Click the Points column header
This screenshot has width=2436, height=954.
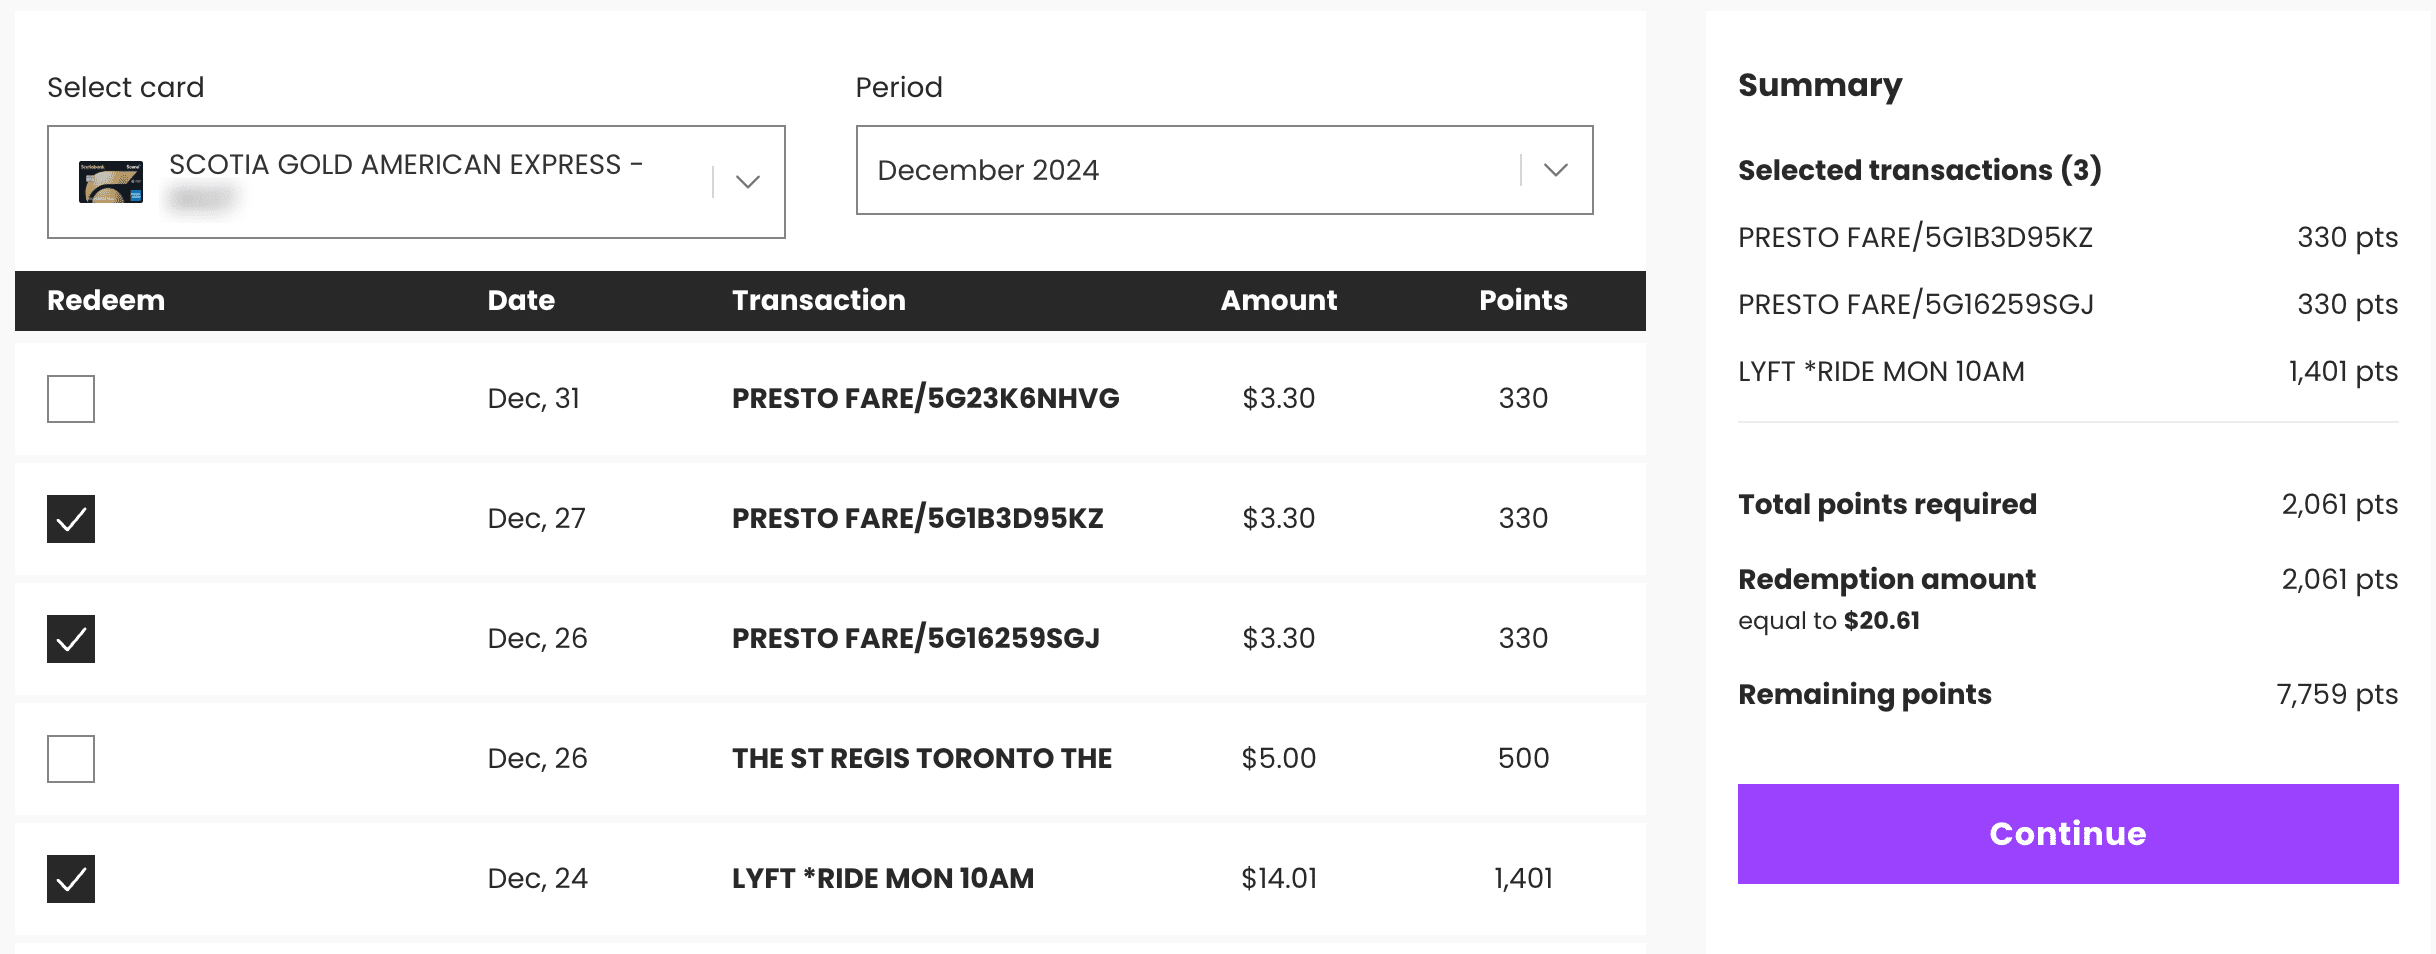pyautogui.click(x=1522, y=300)
